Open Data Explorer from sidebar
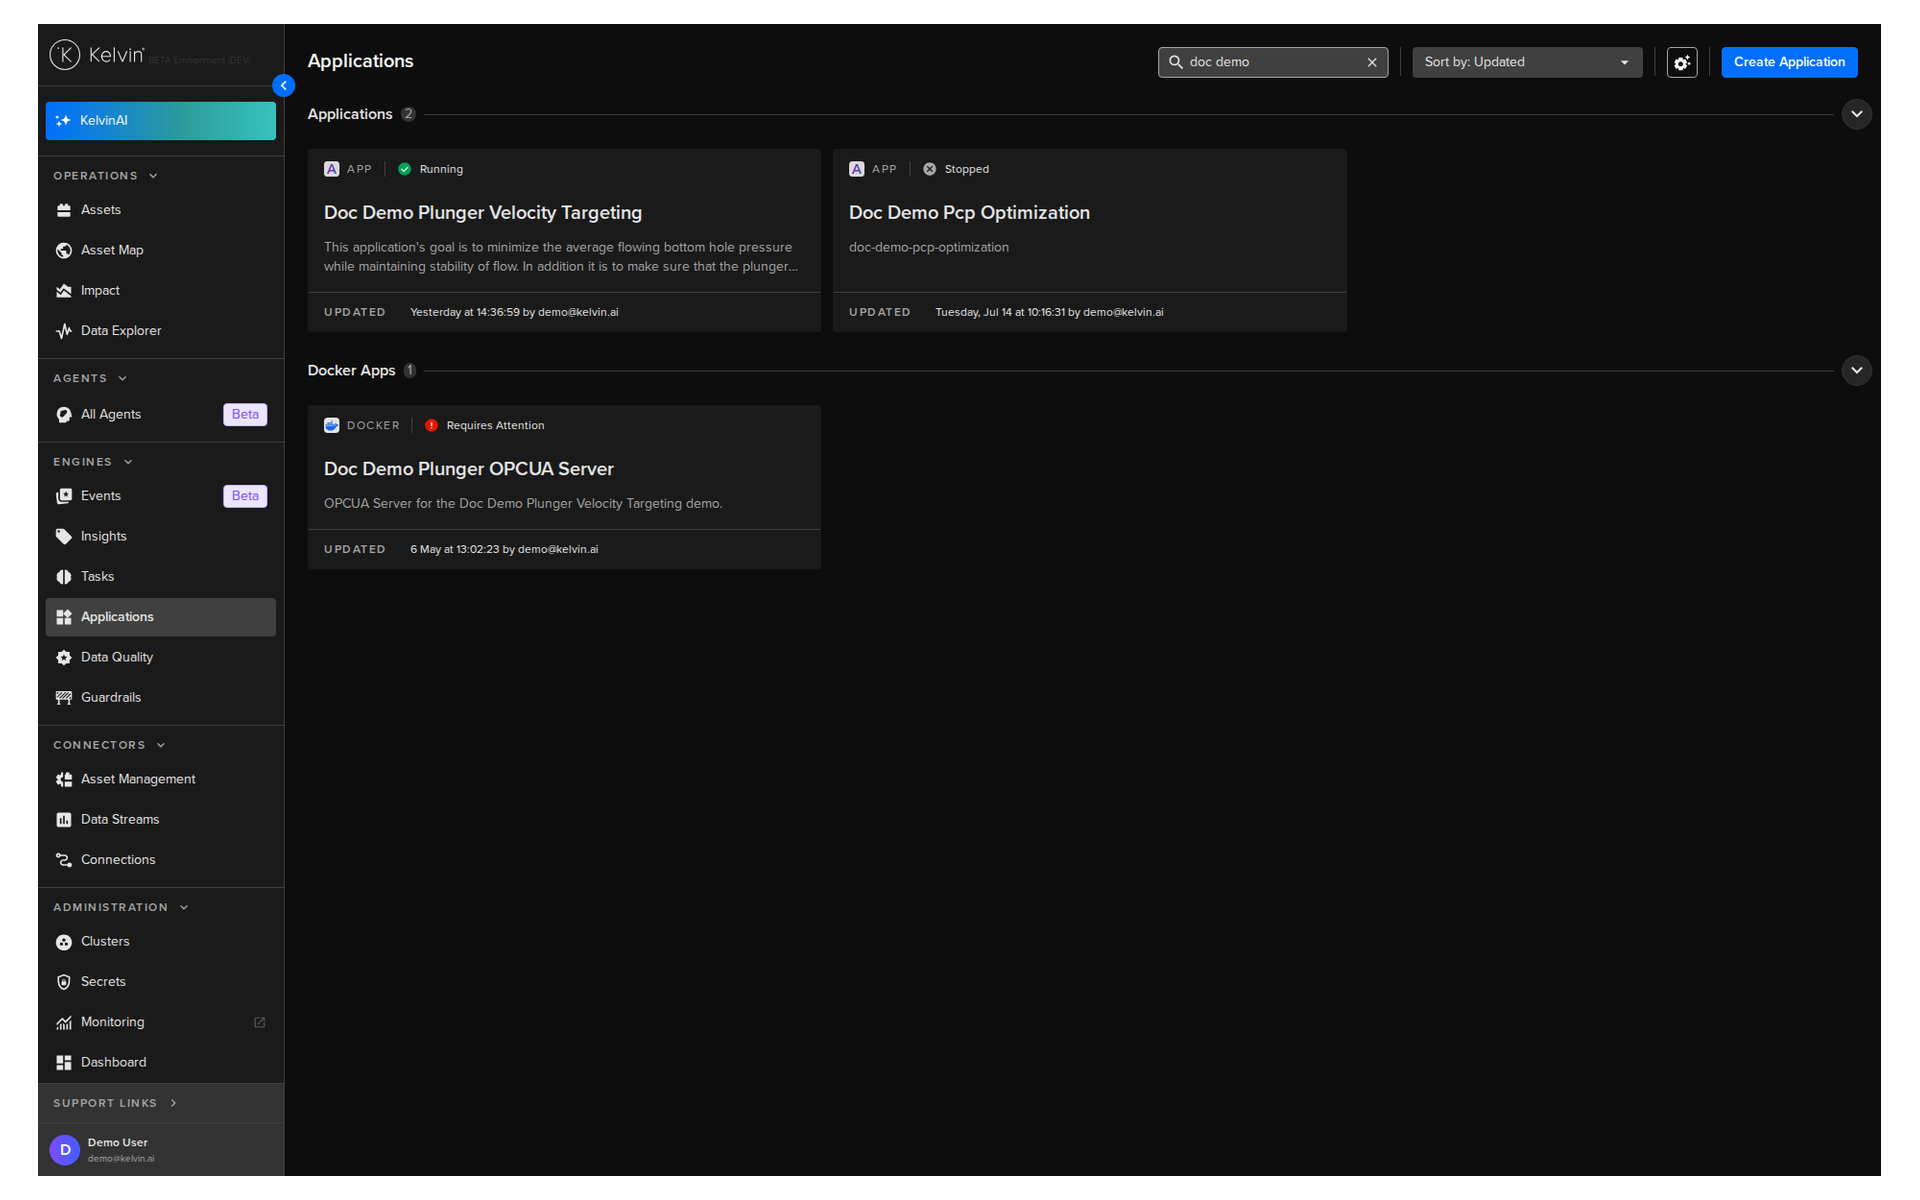Viewport: 1920px width, 1200px height. 161,331
